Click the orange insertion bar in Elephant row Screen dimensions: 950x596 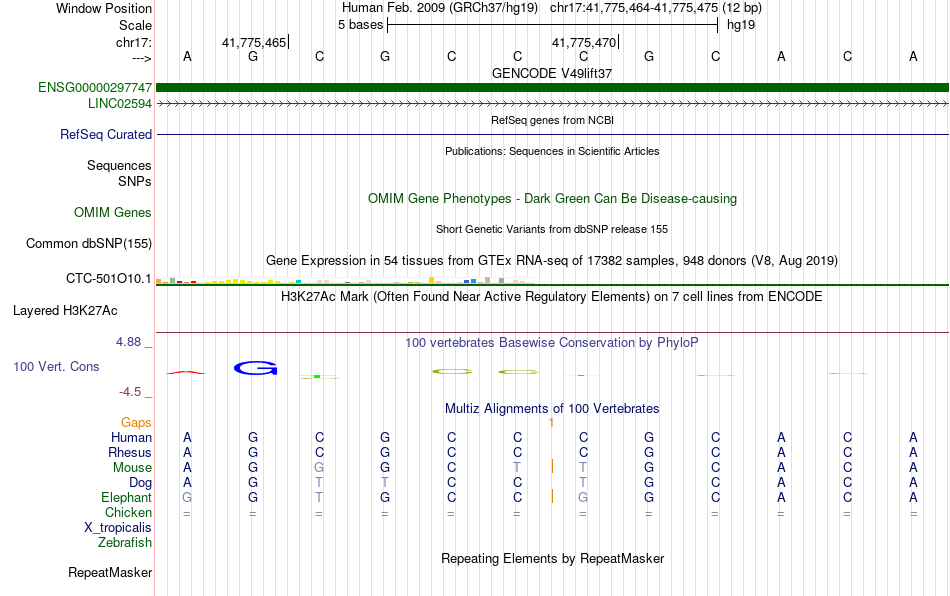point(552,496)
